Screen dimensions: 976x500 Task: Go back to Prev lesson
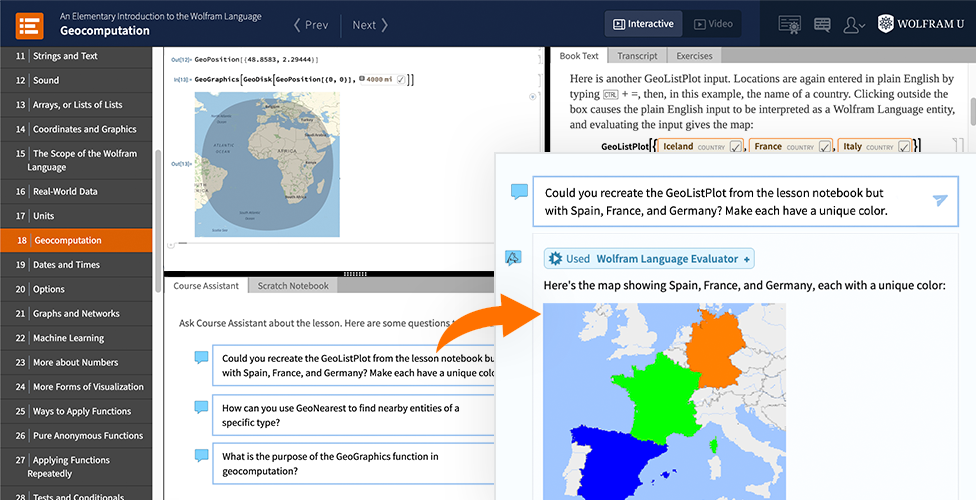[311, 25]
